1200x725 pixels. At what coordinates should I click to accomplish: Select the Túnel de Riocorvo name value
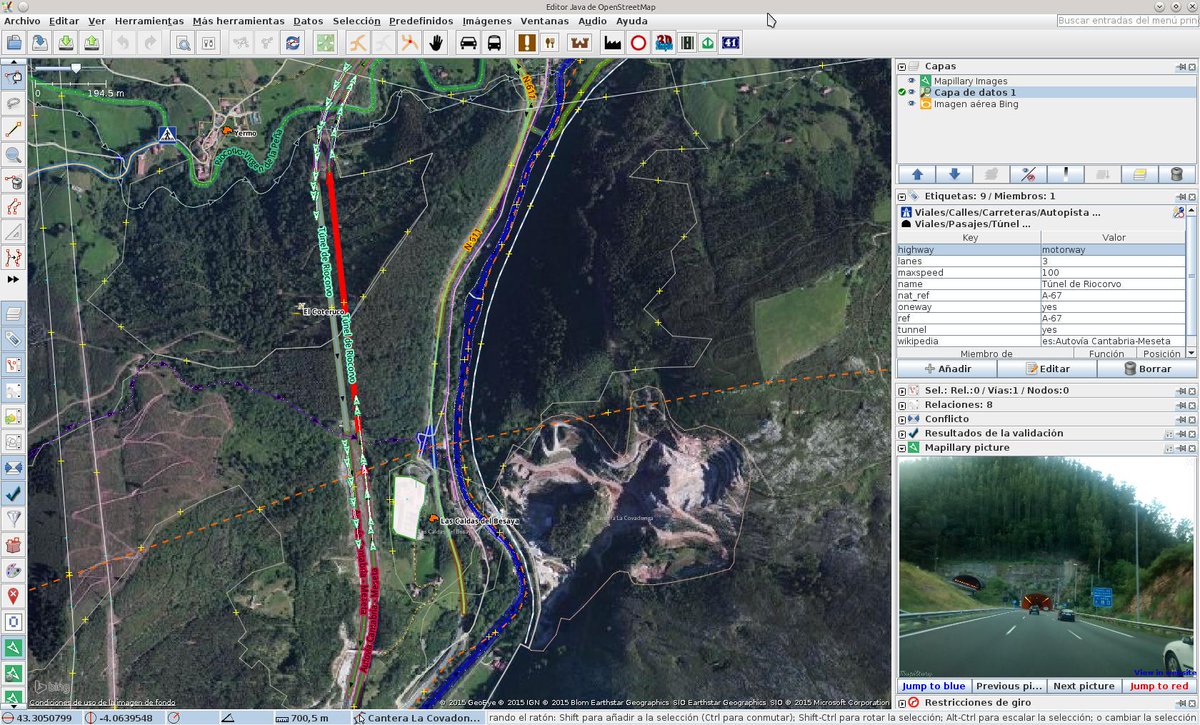tap(1113, 283)
